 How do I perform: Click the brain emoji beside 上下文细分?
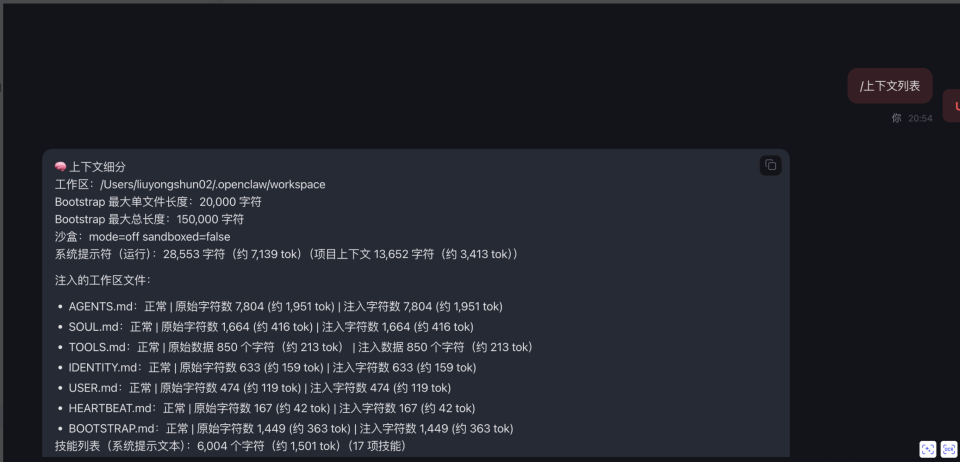tap(60, 166)
